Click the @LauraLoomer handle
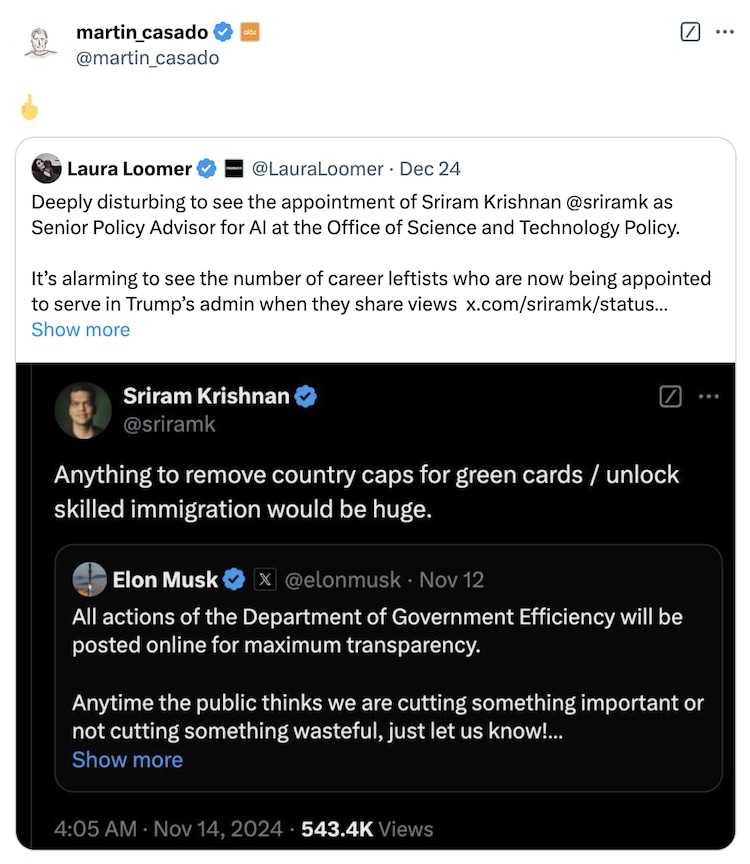 (316, 168)
